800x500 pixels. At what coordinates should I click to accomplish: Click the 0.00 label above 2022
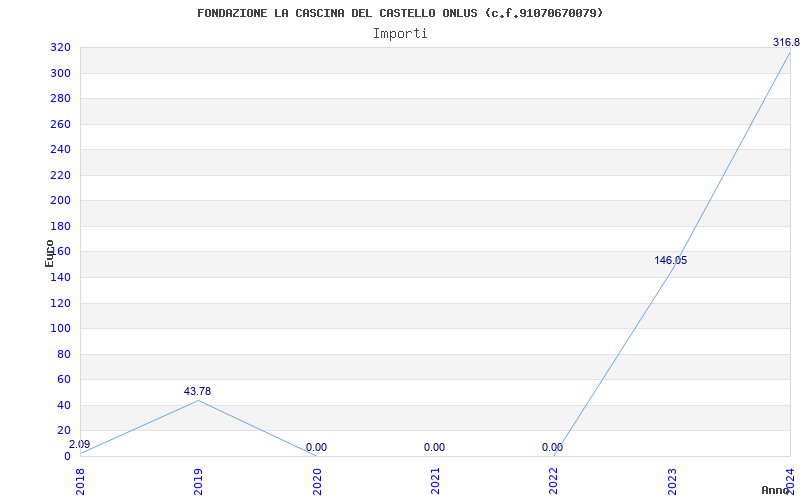tap(553, 447)
